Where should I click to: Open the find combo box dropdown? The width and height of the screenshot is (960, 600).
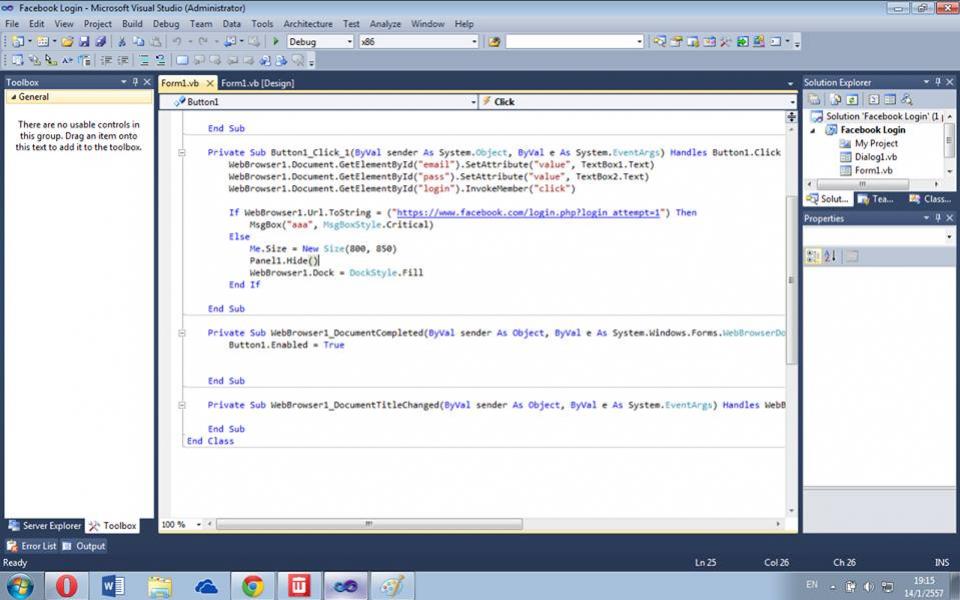(x=639, y=42)
